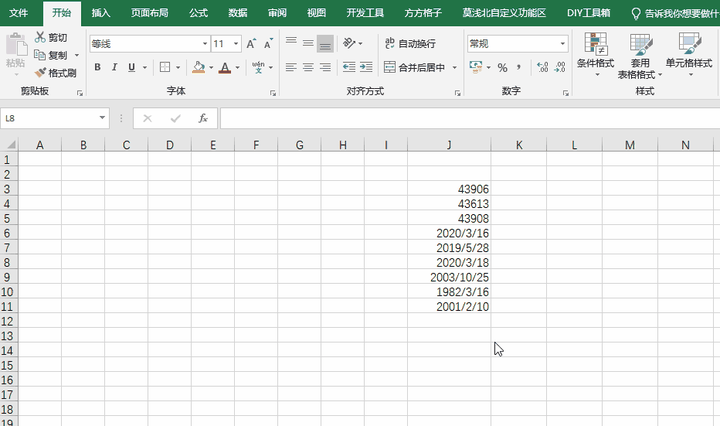Click 合并后居中 merge and center button
The width and height of the screenshot is (720, 426).
[x=415, y=67]
